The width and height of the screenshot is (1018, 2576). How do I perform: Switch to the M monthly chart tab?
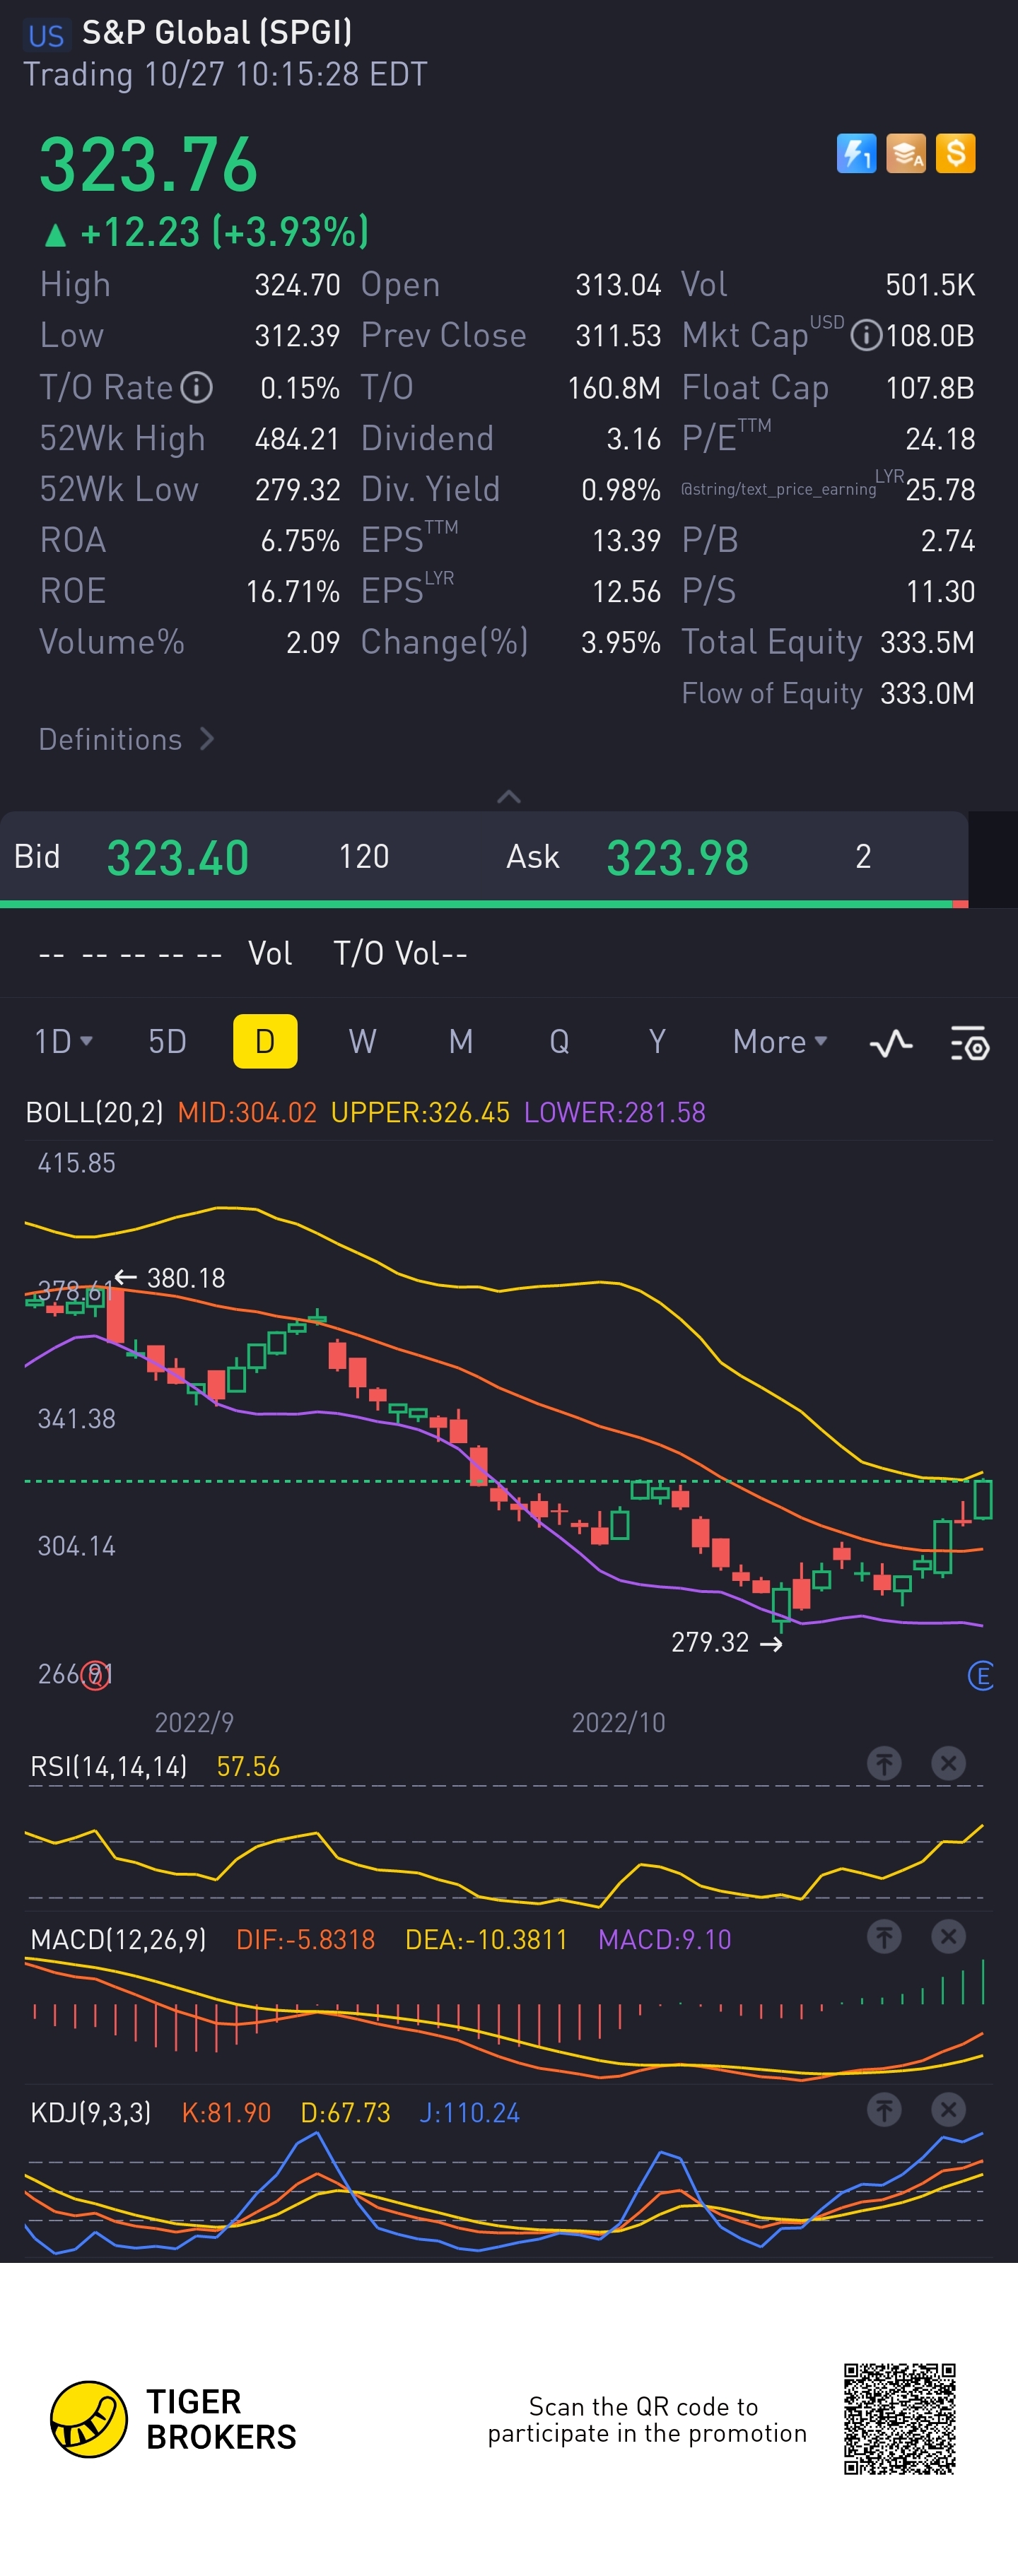pos(461,1042)
